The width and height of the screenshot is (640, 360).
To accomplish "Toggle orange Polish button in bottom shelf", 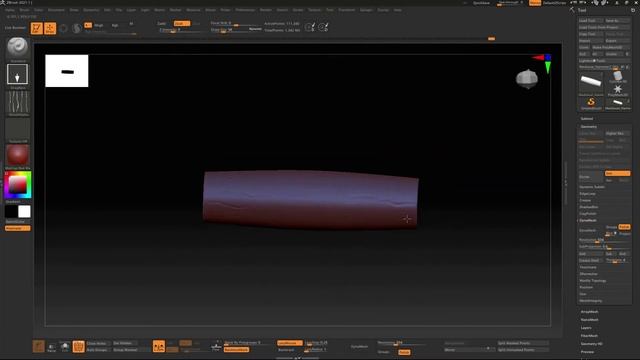I will [404, 352].
